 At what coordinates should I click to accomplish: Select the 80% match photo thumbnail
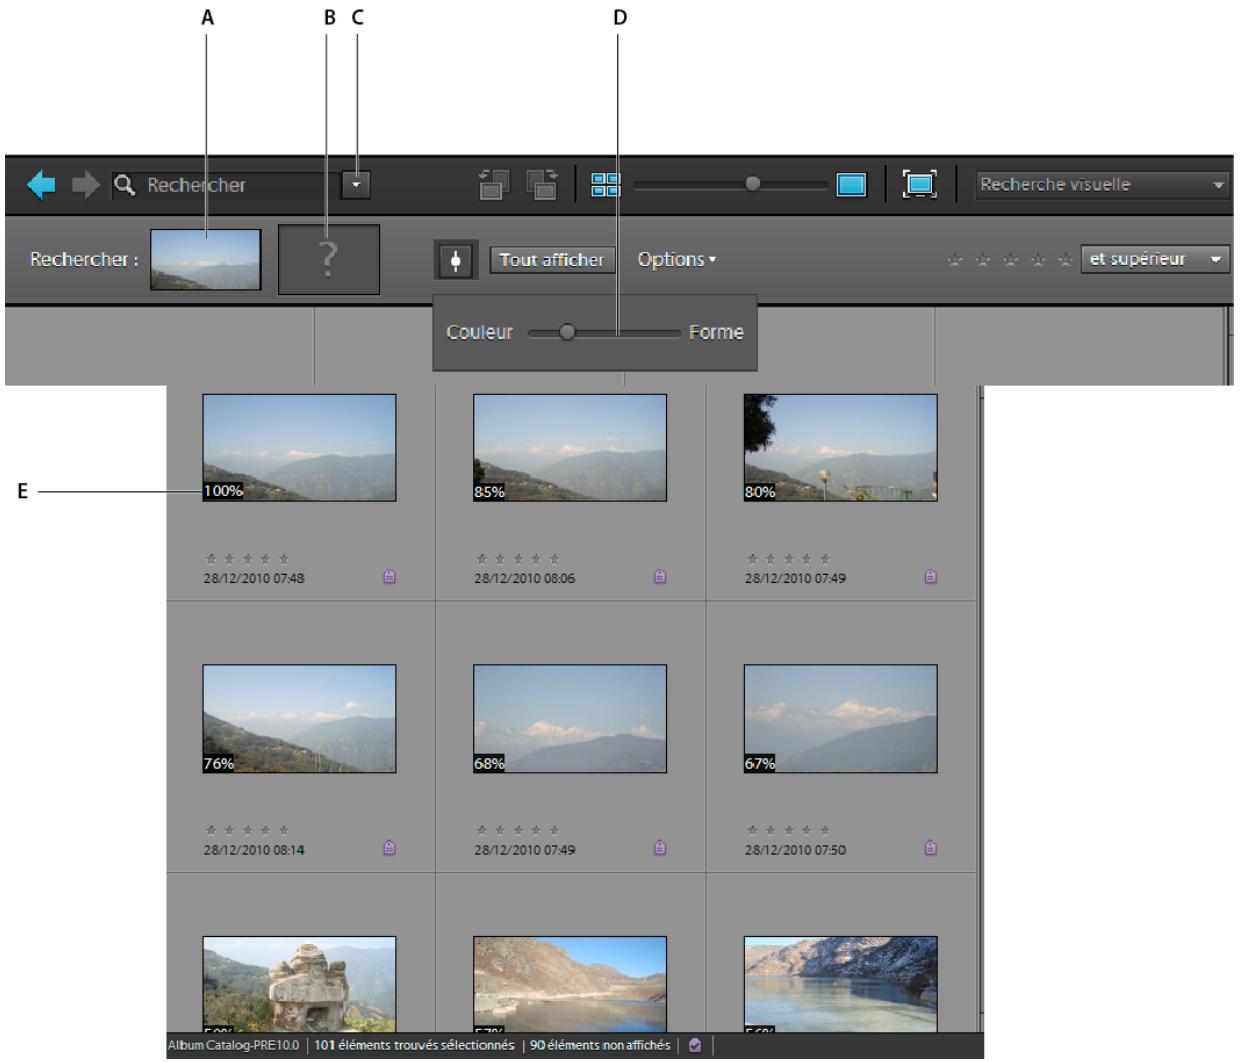tap(841, 447)
